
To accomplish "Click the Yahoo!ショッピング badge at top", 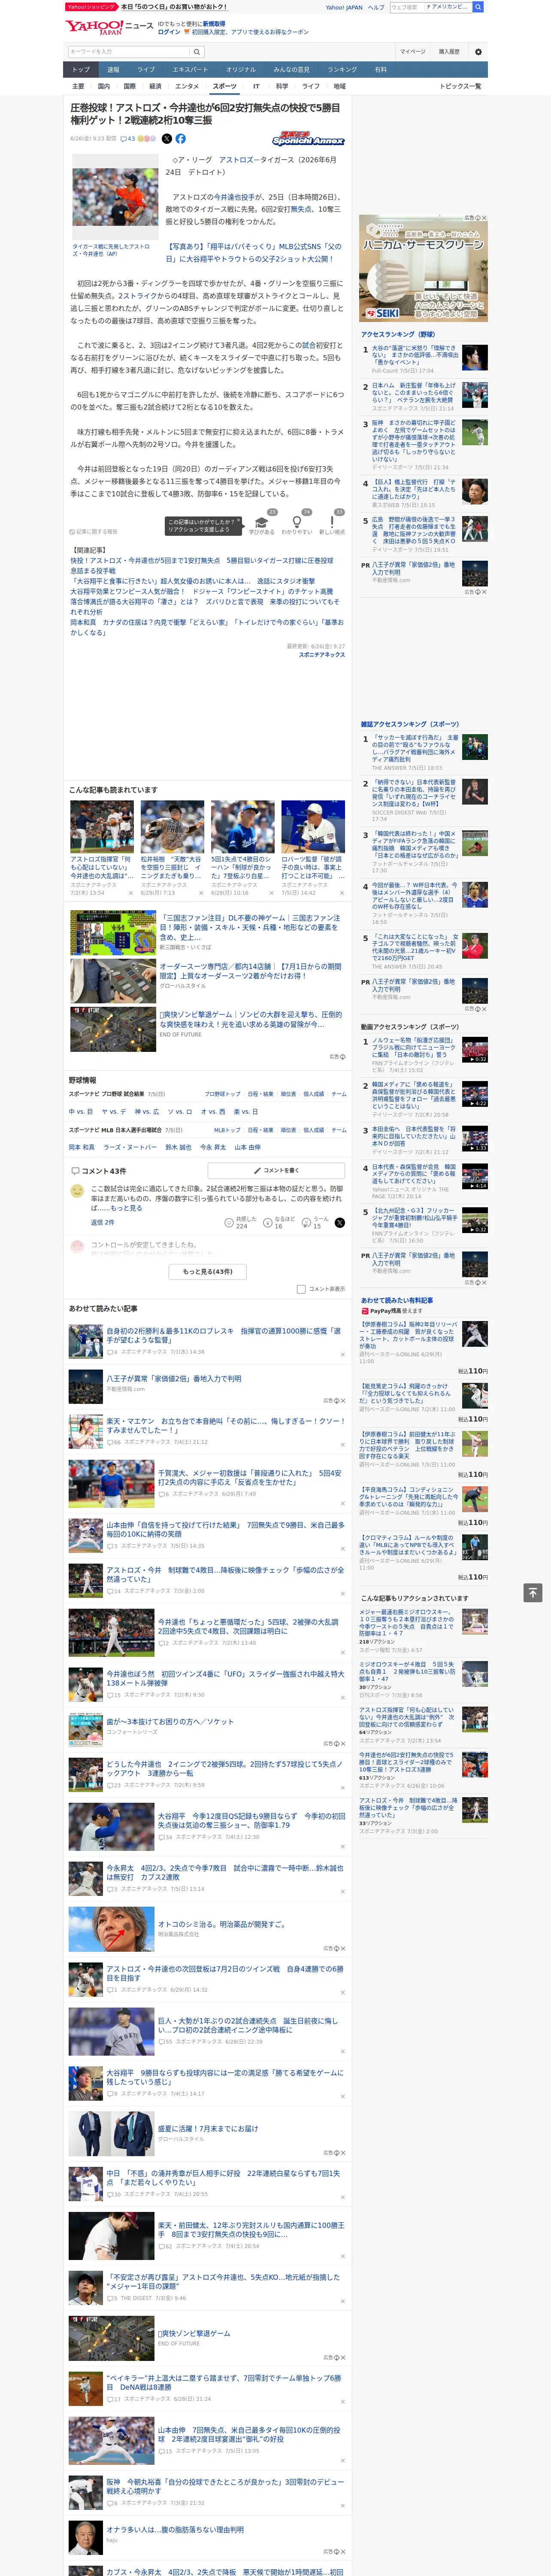I will (92, 7).
